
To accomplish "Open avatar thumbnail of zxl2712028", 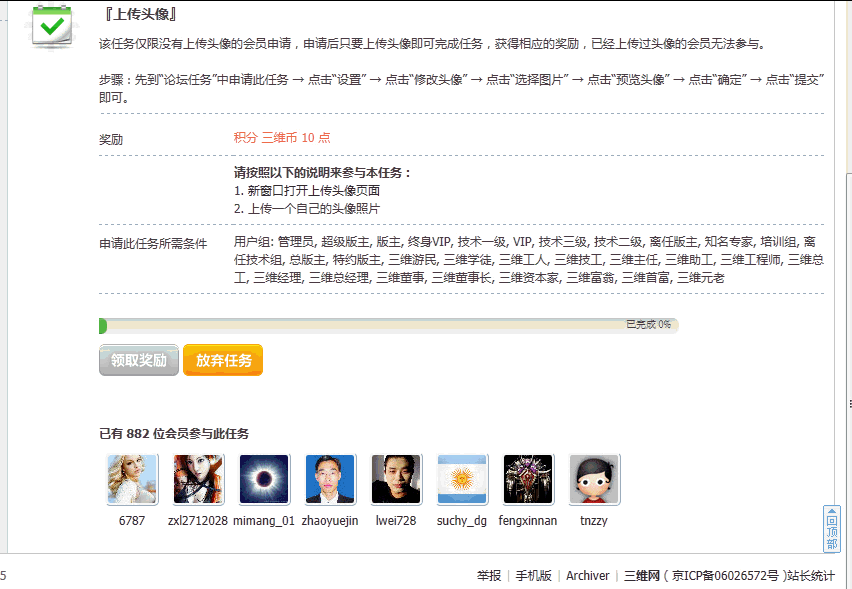I will click(198, 479).
